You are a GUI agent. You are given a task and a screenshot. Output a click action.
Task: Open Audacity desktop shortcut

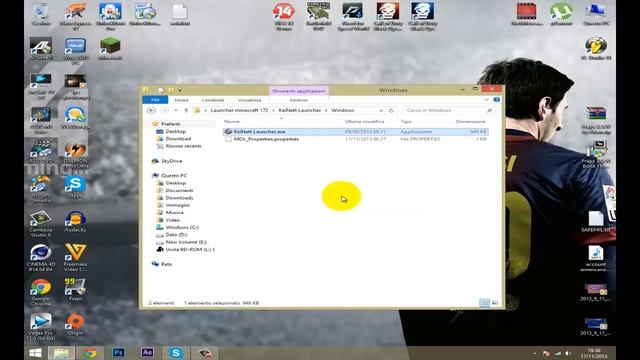(76, 222)
